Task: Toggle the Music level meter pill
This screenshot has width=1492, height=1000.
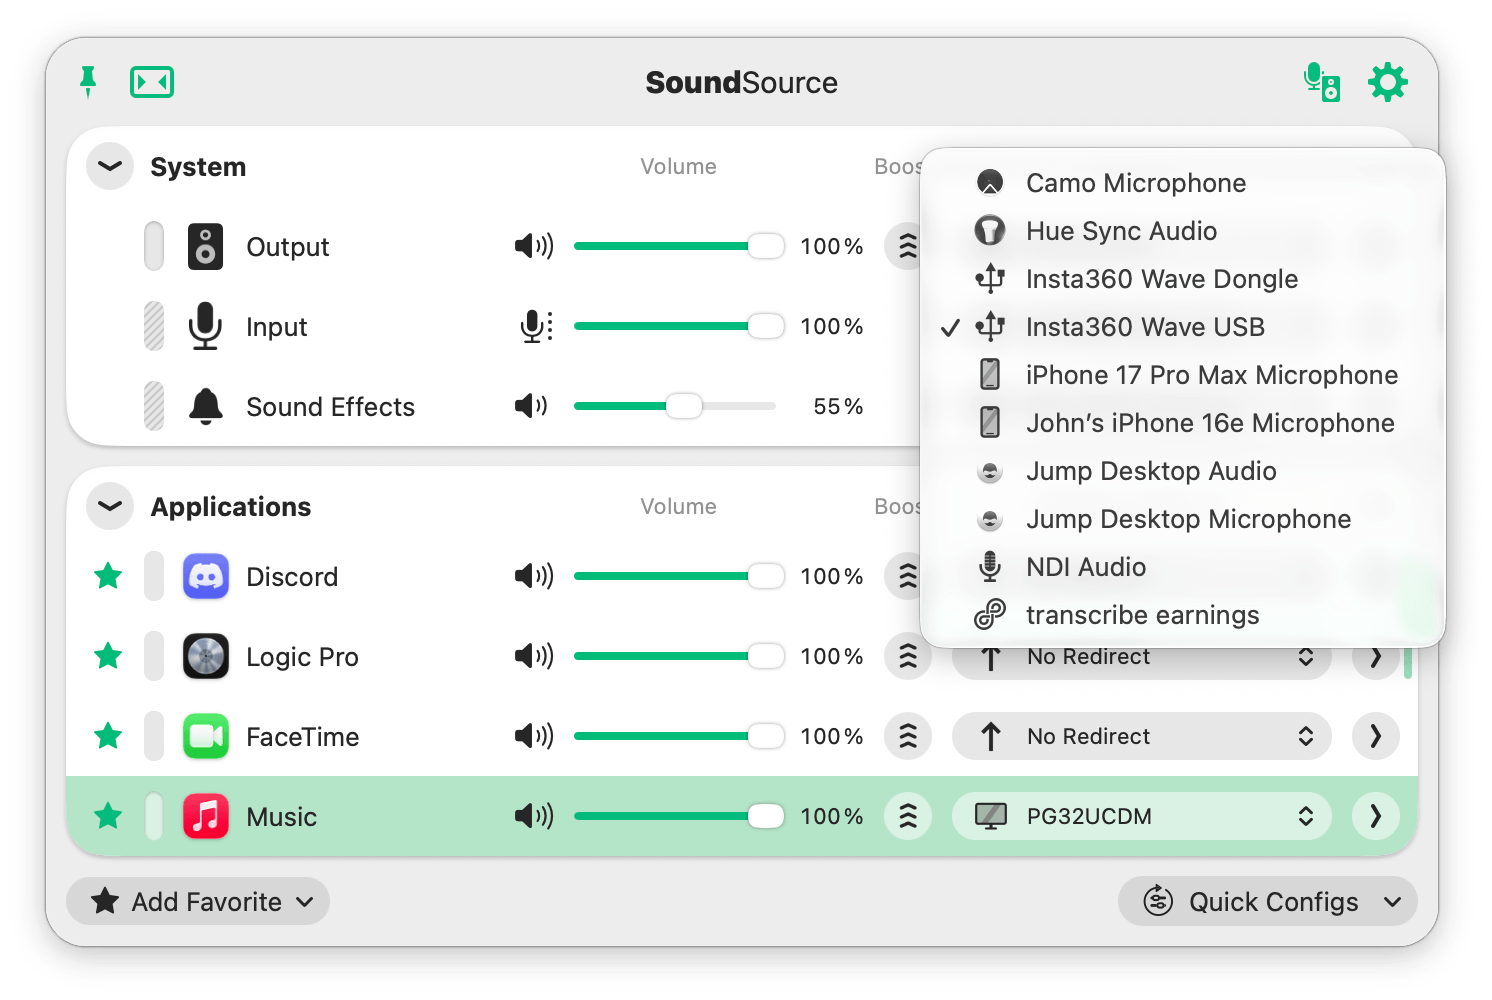Action: (154, 816)
